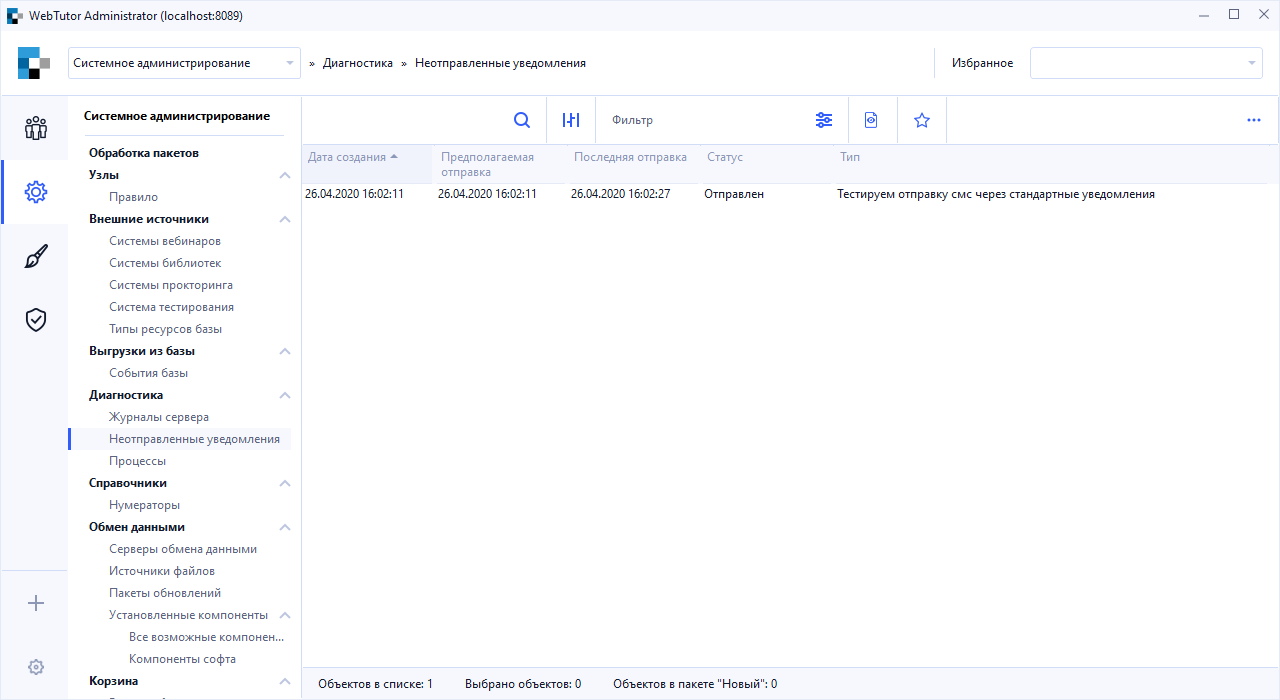Collapse the Корзина section
Viewport: 1280px width, 700px height.
285,681
